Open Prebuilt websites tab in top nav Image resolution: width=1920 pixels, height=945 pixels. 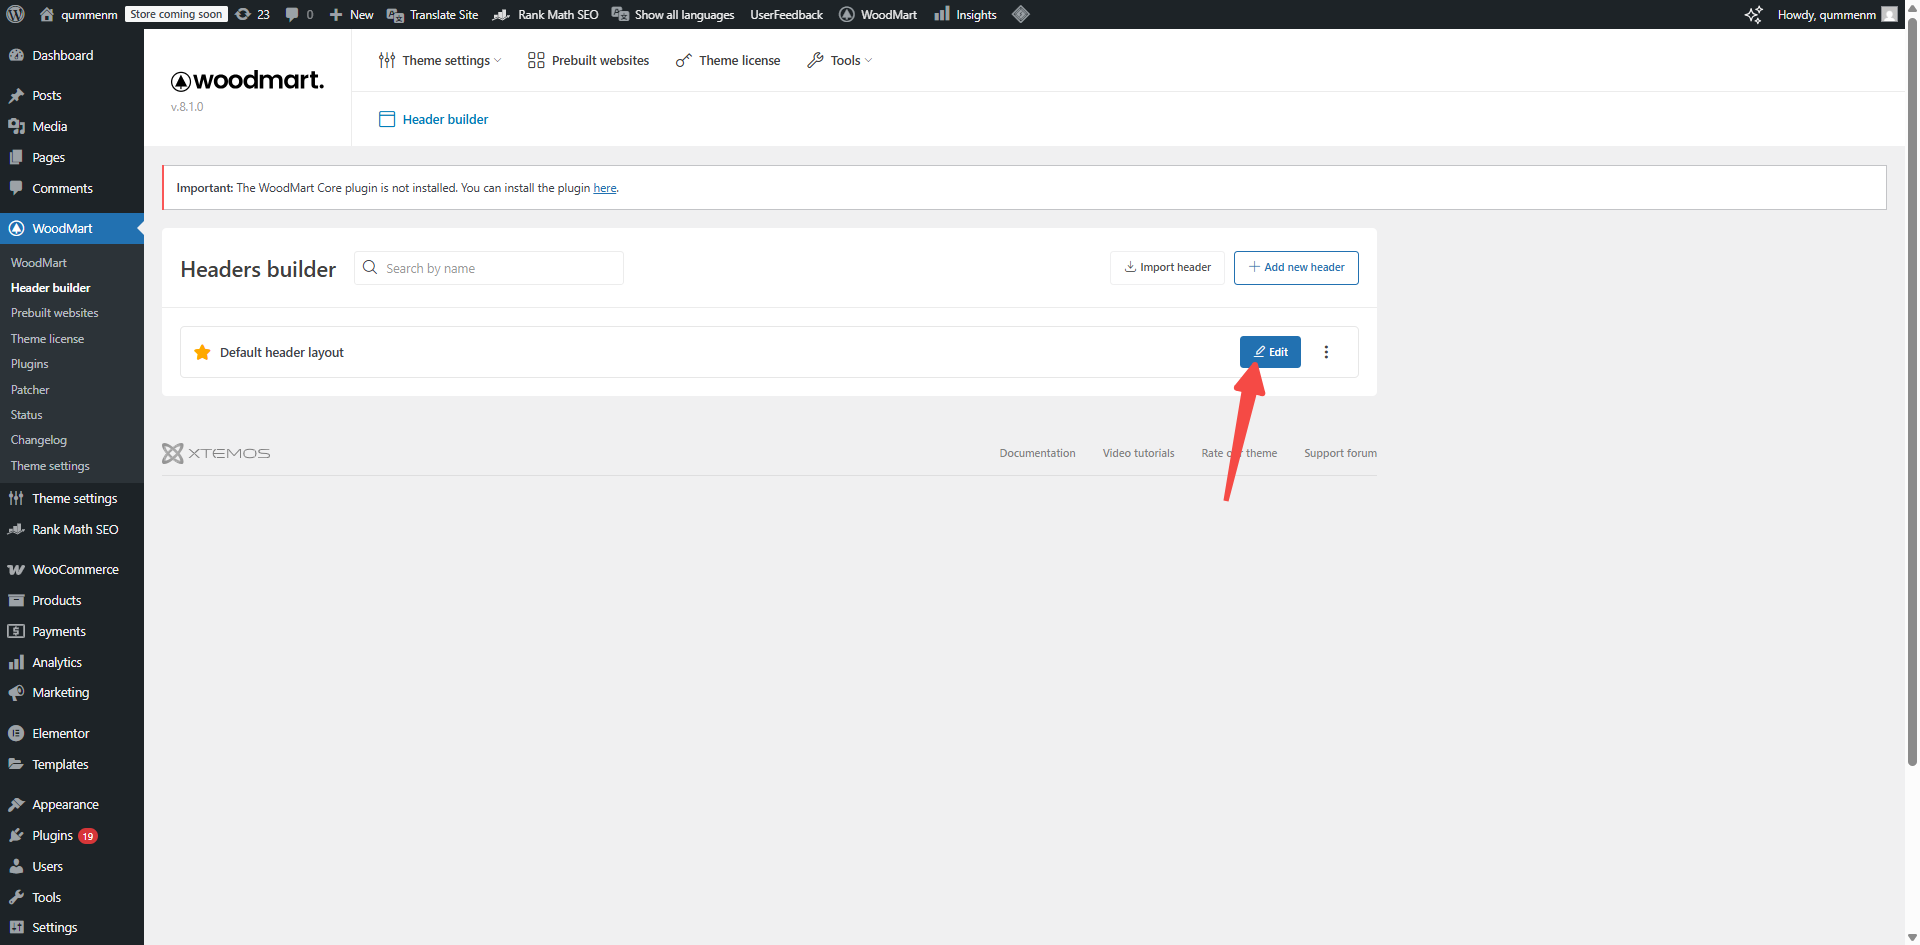coord(589,60)
